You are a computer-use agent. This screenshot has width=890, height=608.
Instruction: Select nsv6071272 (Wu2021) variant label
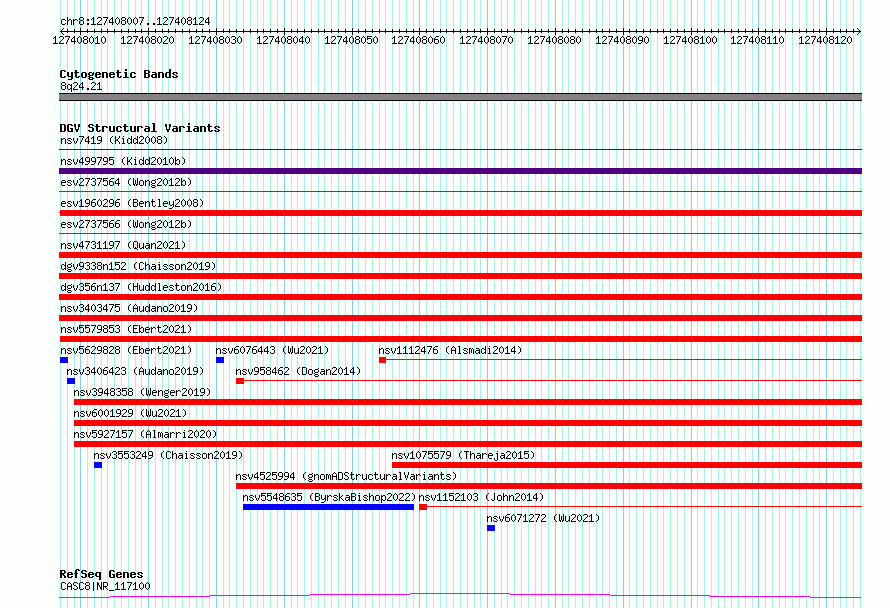543,518
